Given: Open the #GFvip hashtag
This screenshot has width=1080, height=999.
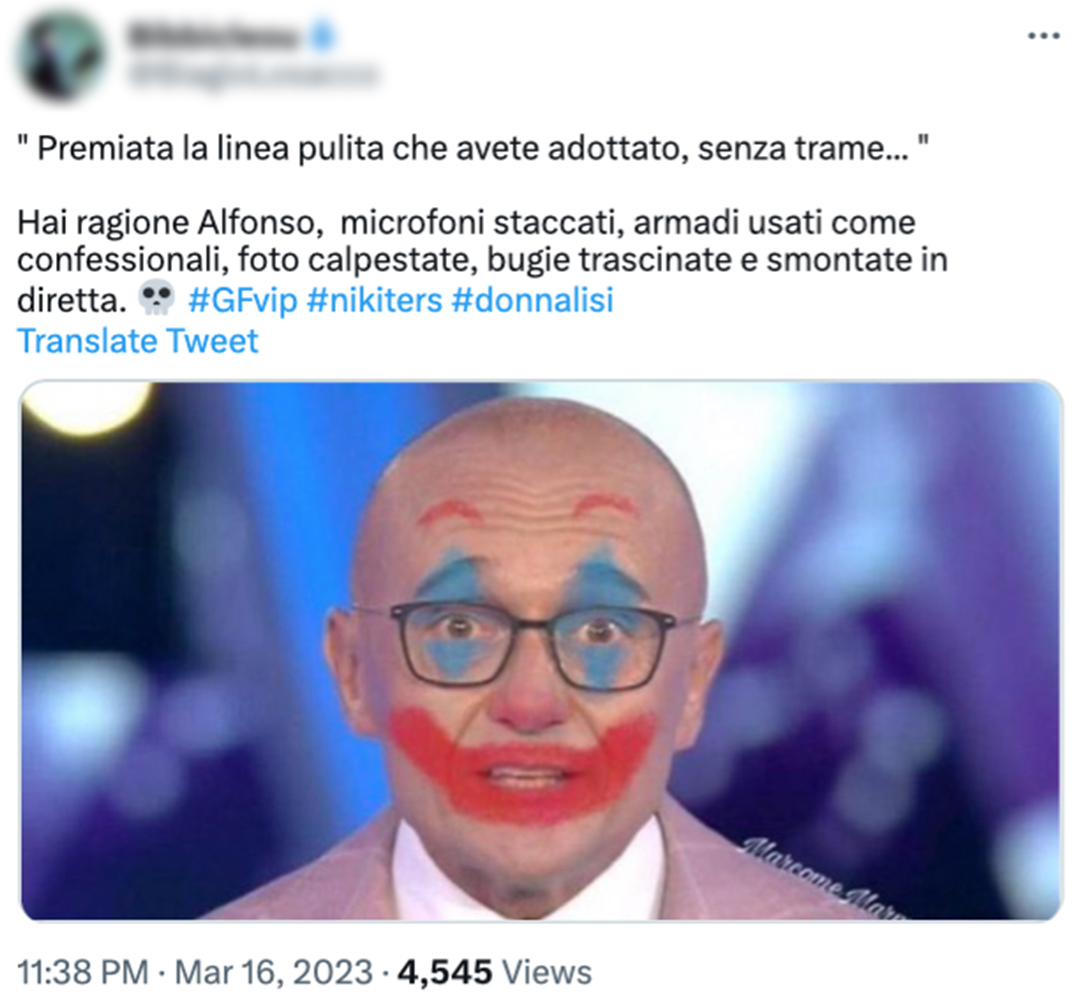Looking at the screenshot, I should 242,300.
